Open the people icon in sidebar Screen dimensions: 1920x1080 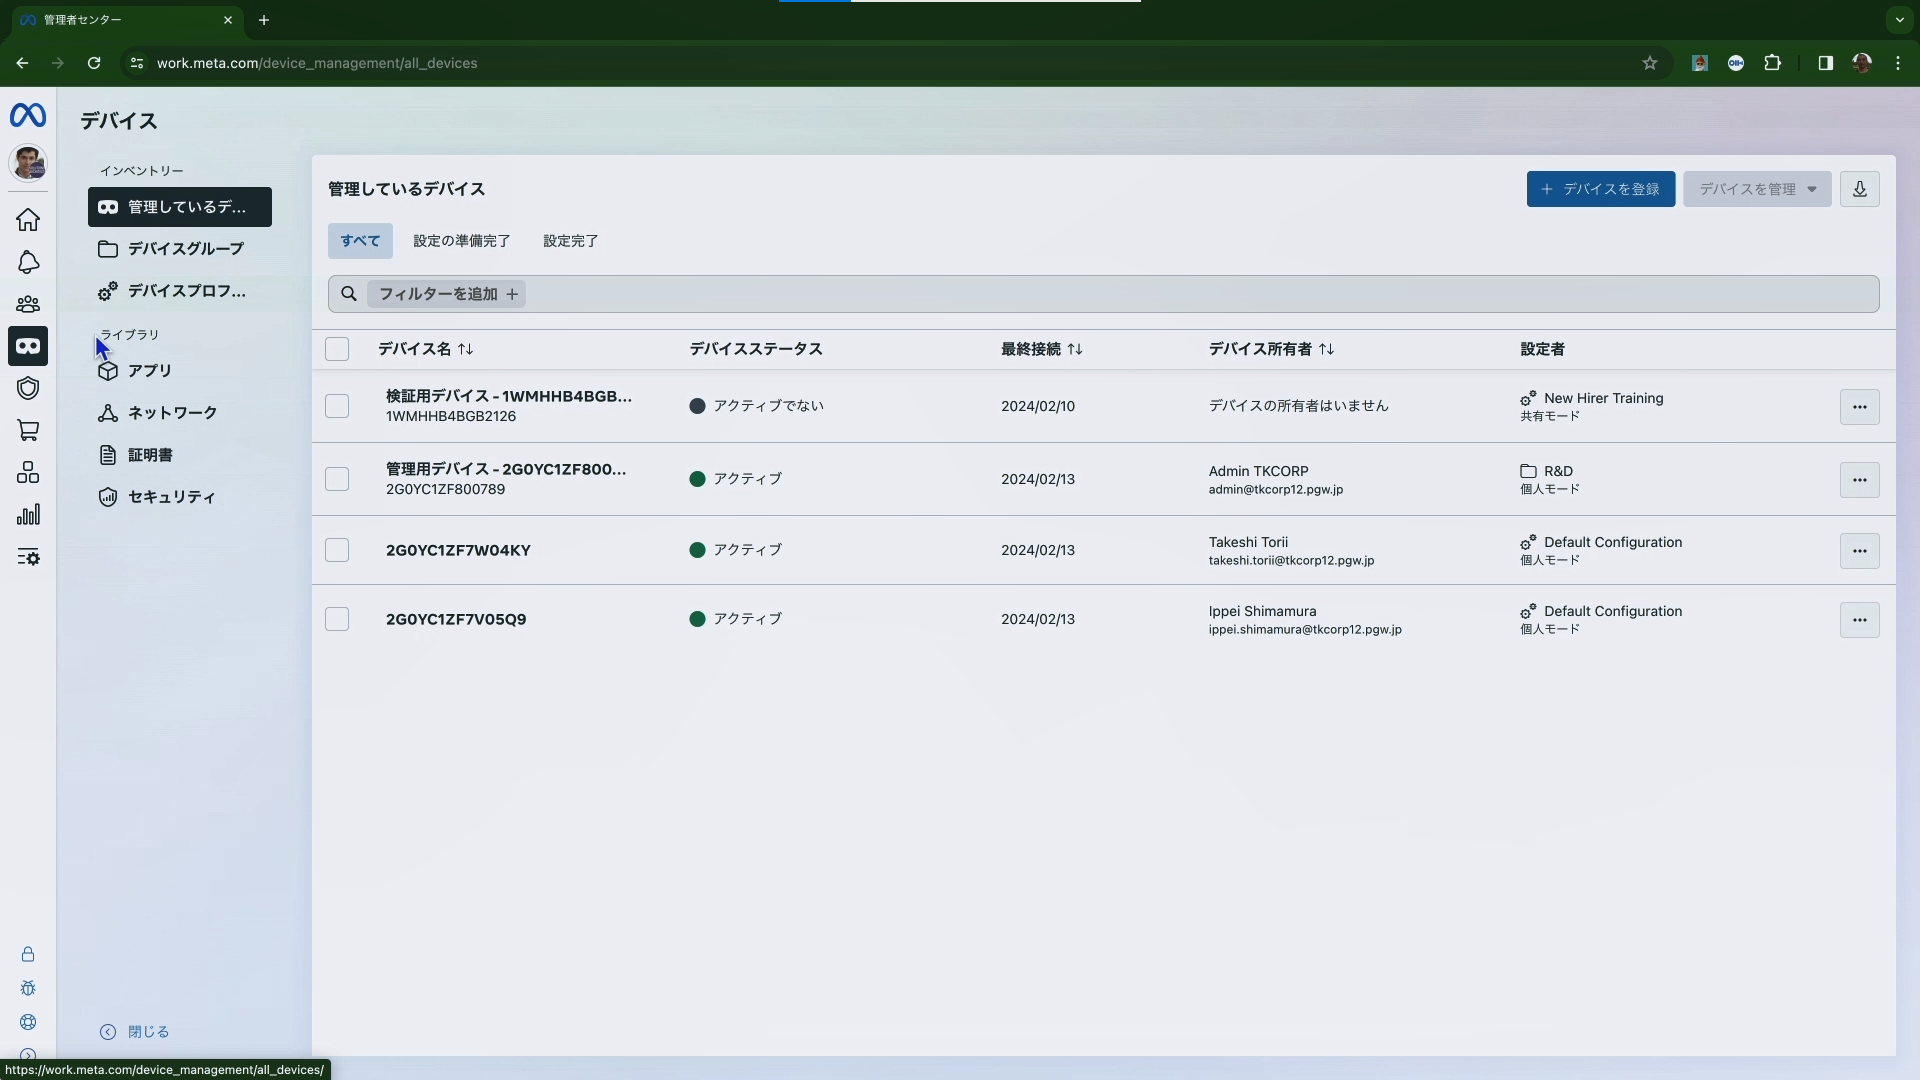(x=28, y=304)
